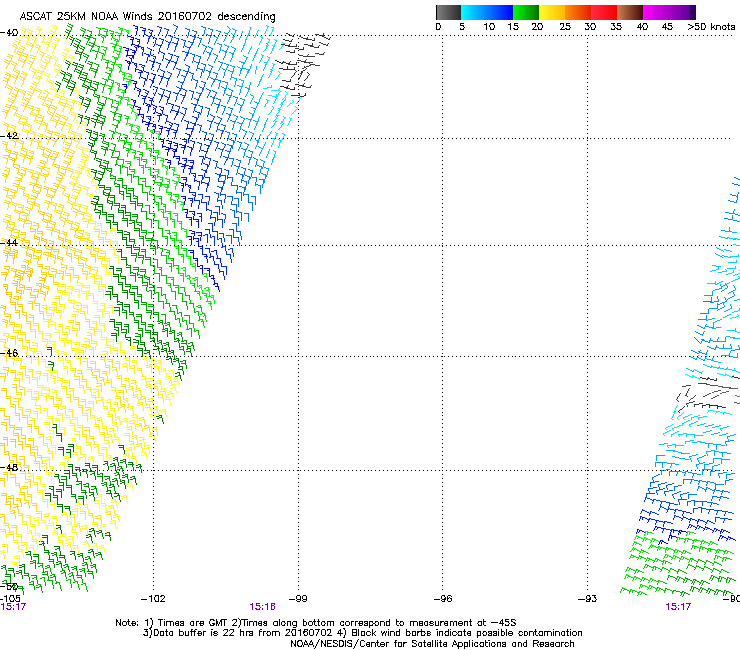Click the 'Times are GMT' note line

[316, 623]
